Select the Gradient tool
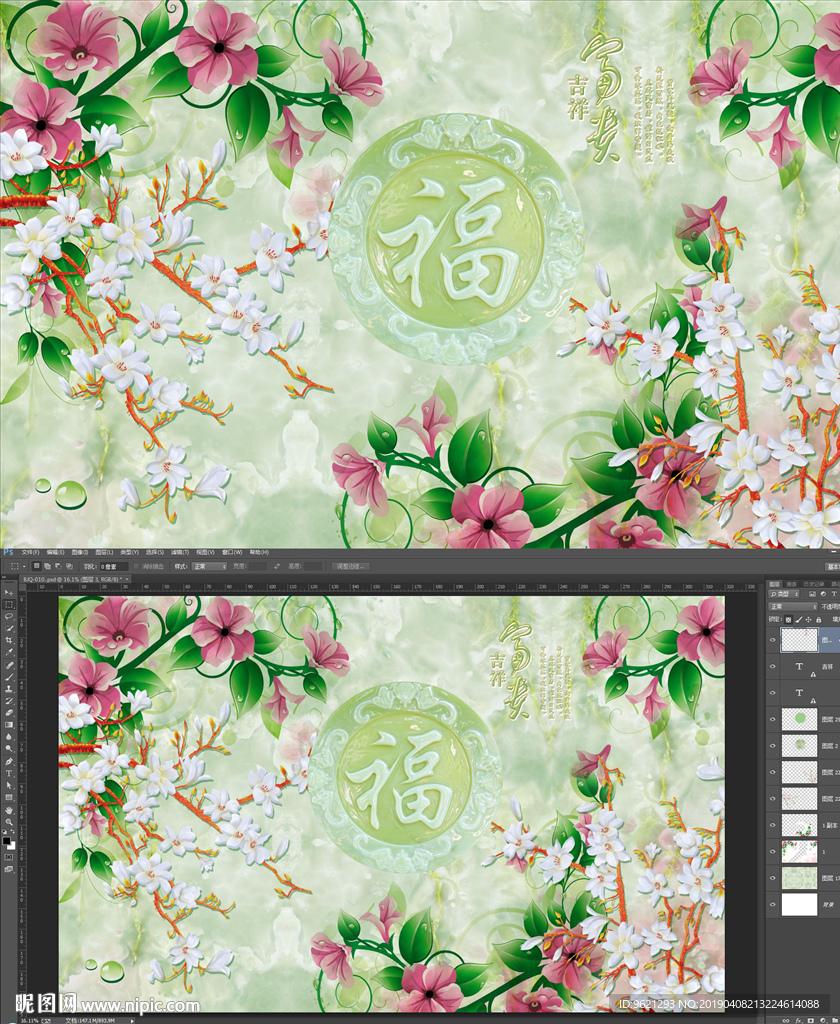This screenshot has height=1024, width=840. [x=8, y=724]
